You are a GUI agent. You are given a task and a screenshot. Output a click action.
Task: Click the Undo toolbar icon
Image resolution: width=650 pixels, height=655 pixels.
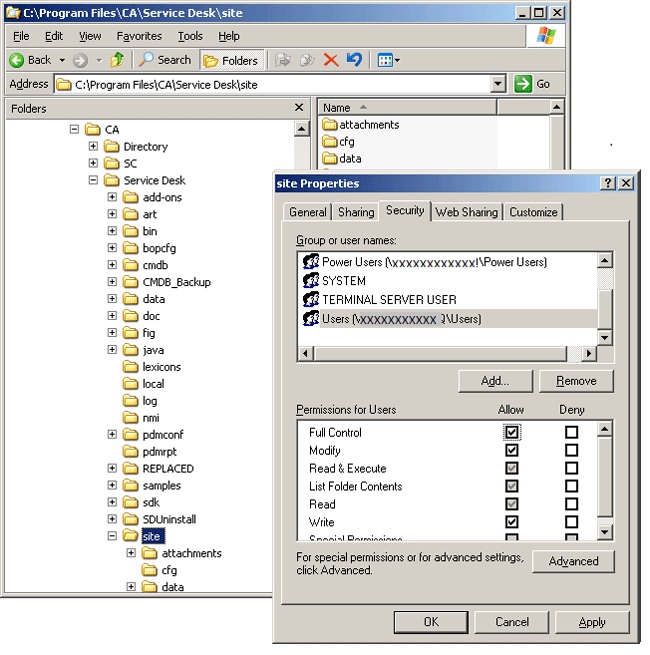pyautogui.click(x=353, y=60)
